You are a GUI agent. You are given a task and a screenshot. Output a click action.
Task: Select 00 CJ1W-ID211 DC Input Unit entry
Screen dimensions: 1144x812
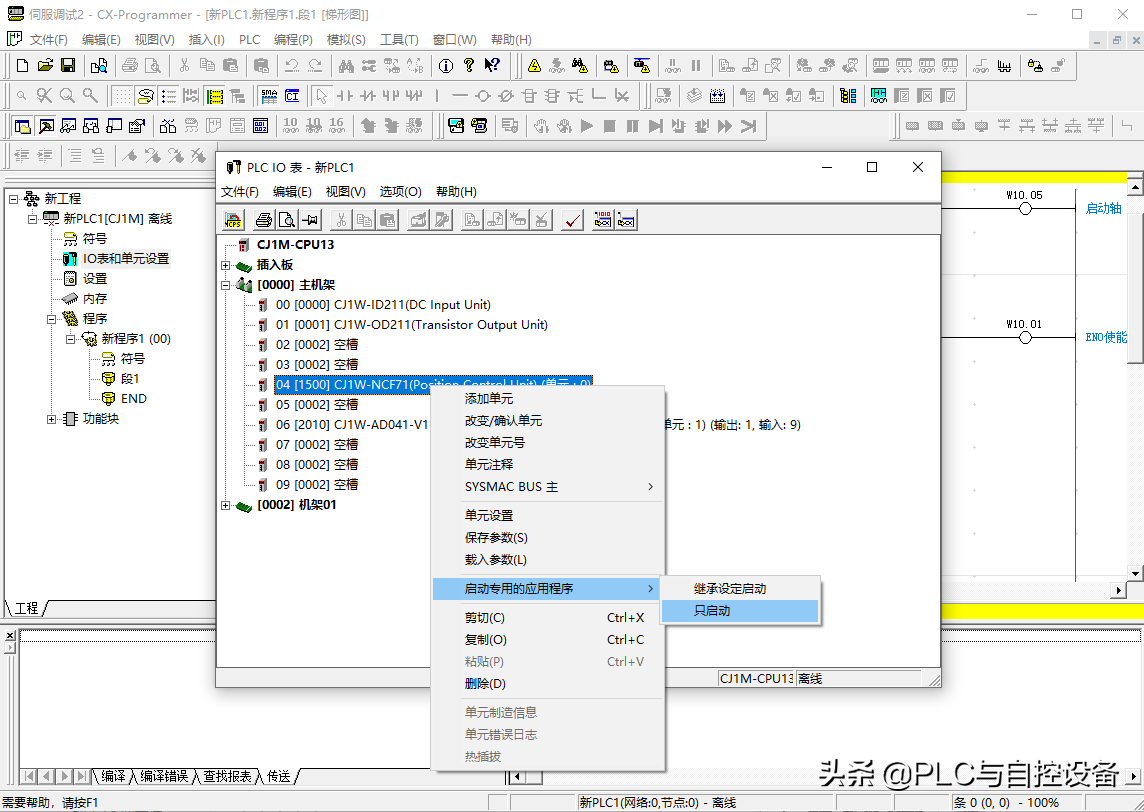coord(383,305)
